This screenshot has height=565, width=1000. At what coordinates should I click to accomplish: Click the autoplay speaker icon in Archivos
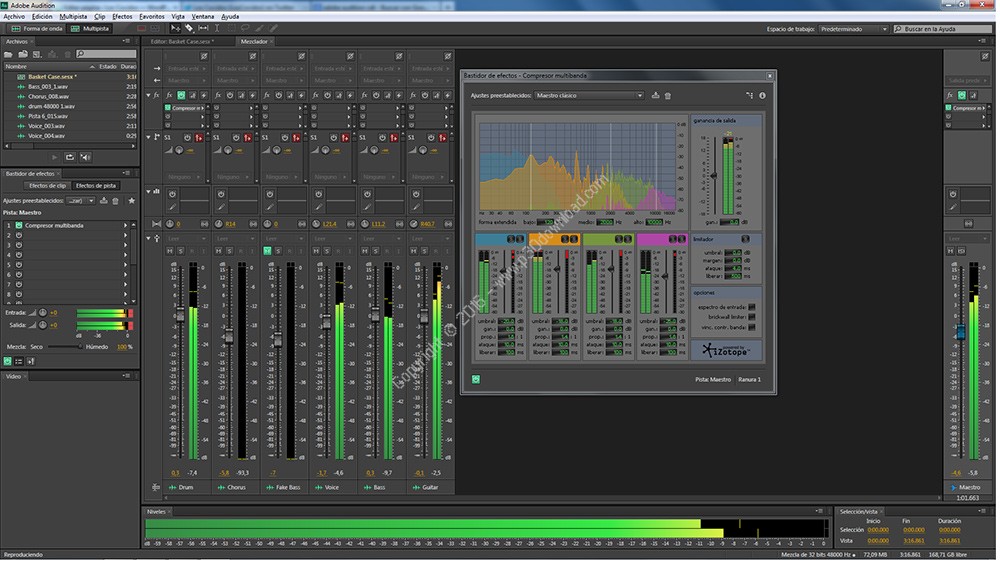[x=84, y=157]
